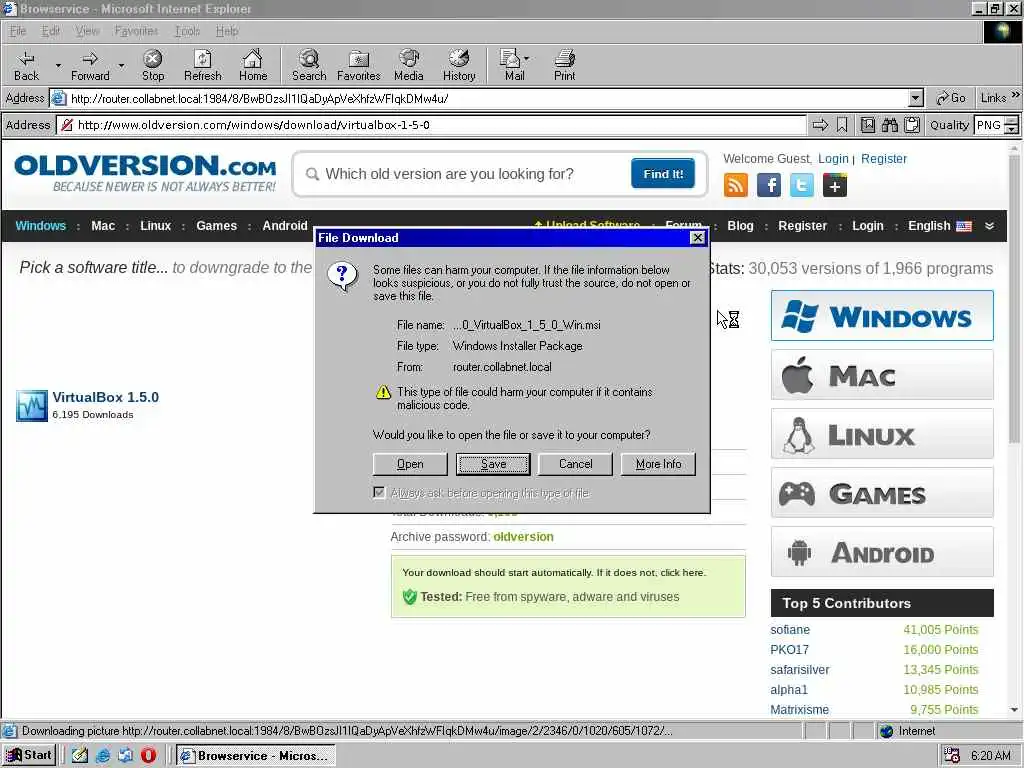The image size is (1024, 768).
Task: Decrease the Quality stepper value
Action: [x=1011, y=129]
